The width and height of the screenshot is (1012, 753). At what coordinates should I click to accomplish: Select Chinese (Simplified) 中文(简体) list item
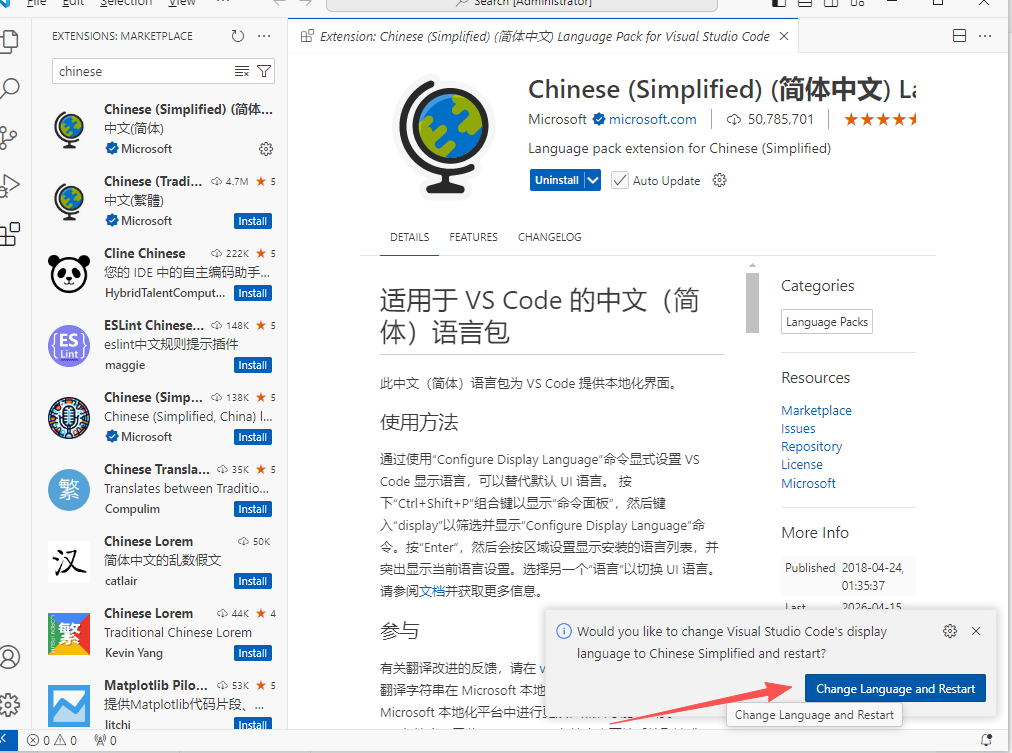[160, 129]
